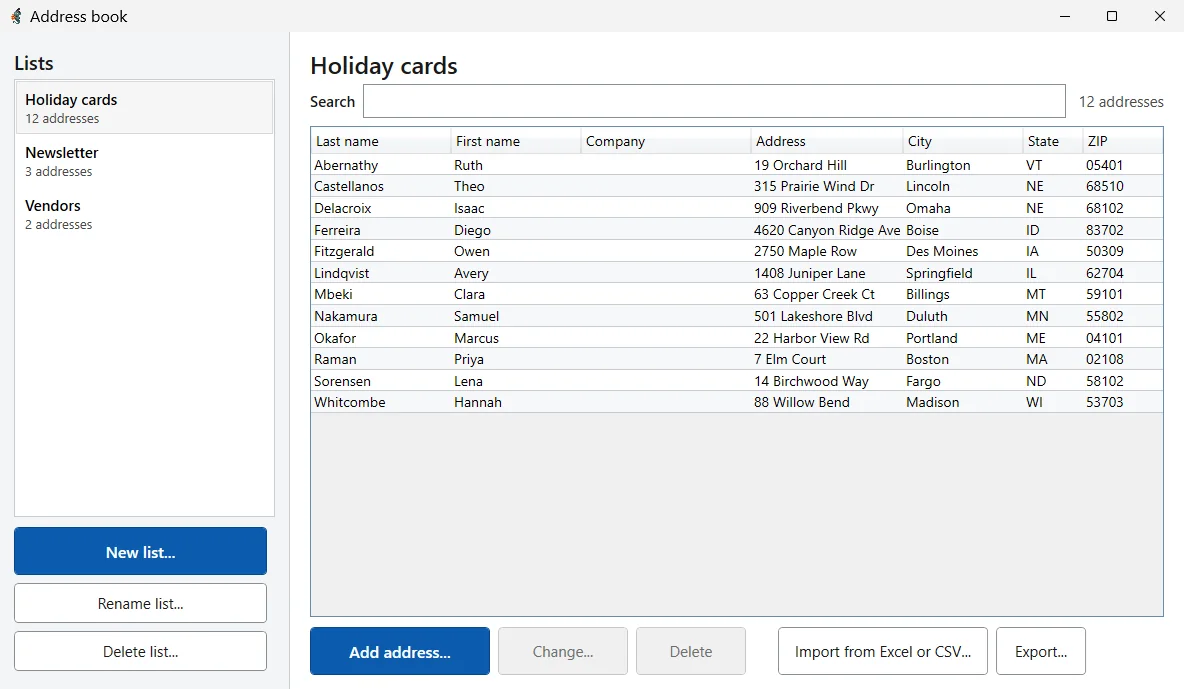This screenshot has width=1184, height=689.
Task: Click first name Diego
Action: 472,230
